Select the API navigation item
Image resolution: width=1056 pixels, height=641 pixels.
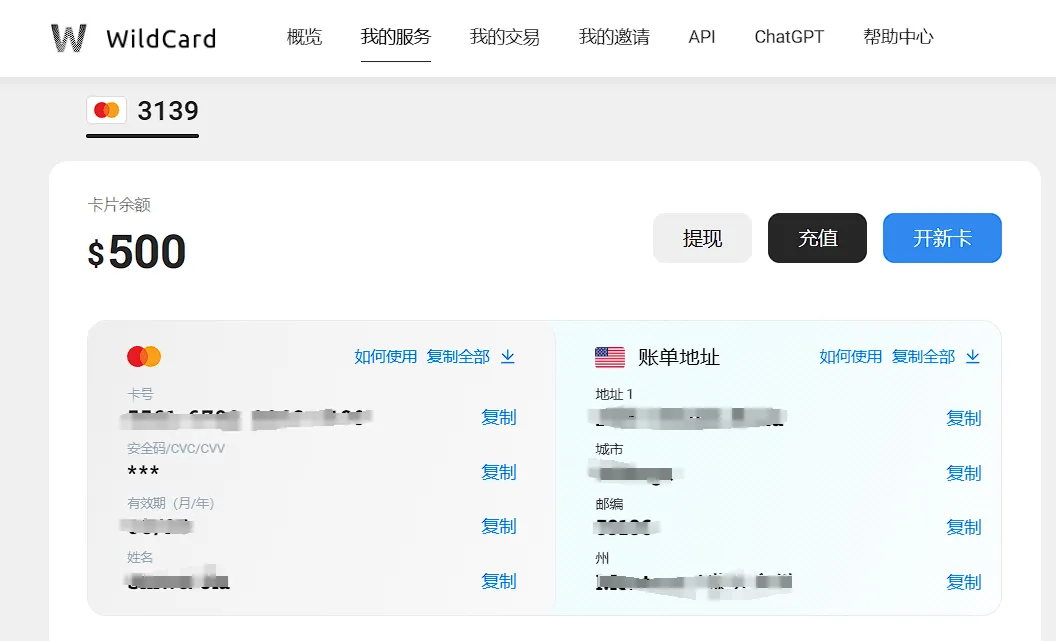702,37
